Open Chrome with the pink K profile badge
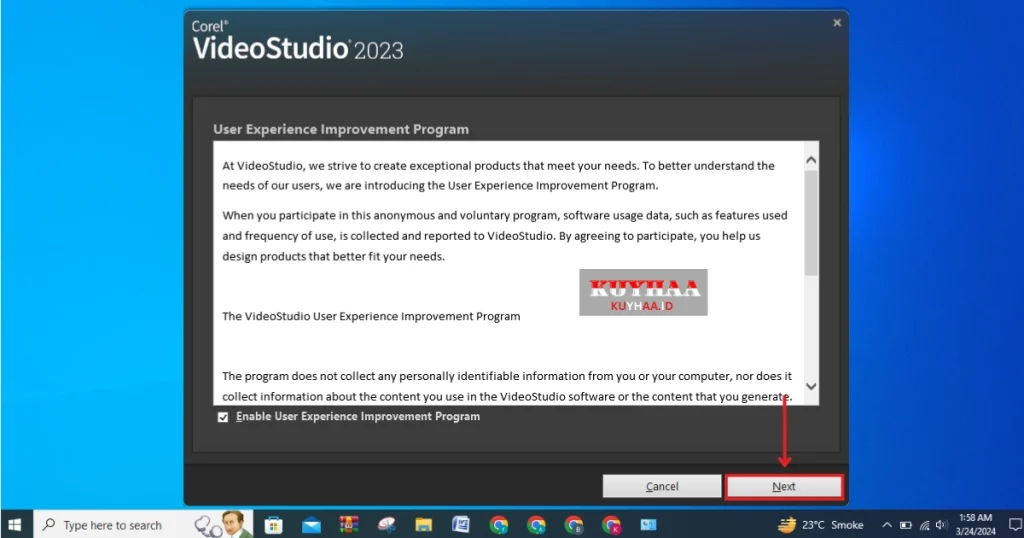Viewport: 1024px width, 538px height. (611, 525)
